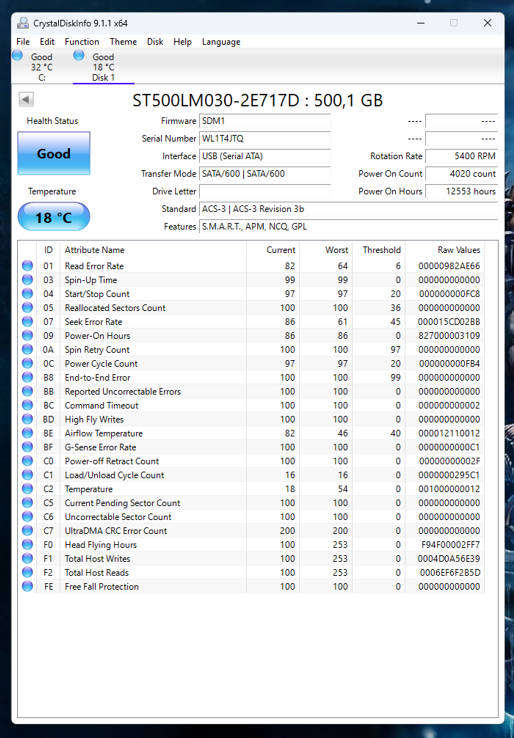The image size is (514, 738).
Task: Click status orb for UltraDMA CRC Error Count
Action: click(27, 530)
